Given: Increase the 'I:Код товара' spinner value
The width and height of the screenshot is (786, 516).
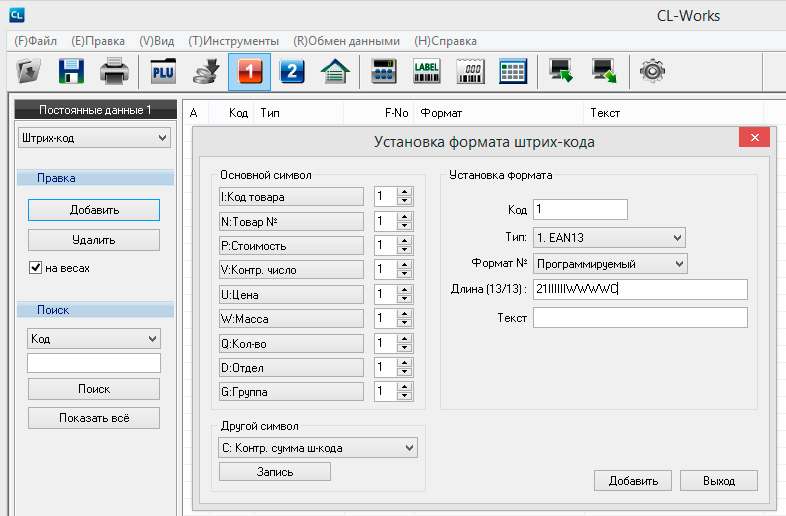Looking at the screenshot, I should [x=404, y=192].
